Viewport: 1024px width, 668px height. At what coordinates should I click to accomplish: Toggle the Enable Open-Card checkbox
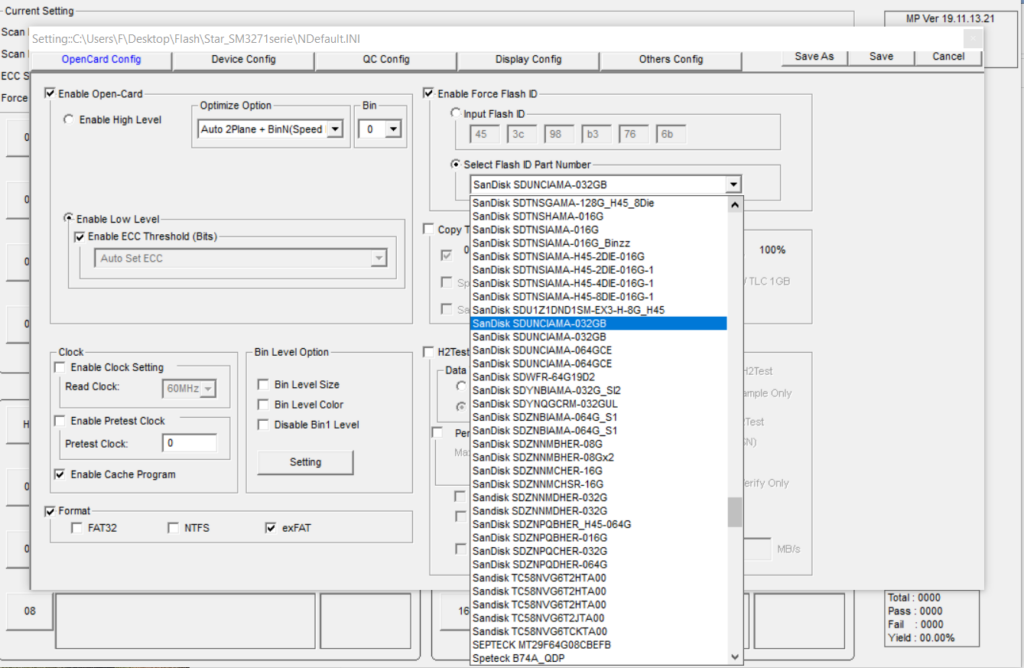tap(50, 93)
